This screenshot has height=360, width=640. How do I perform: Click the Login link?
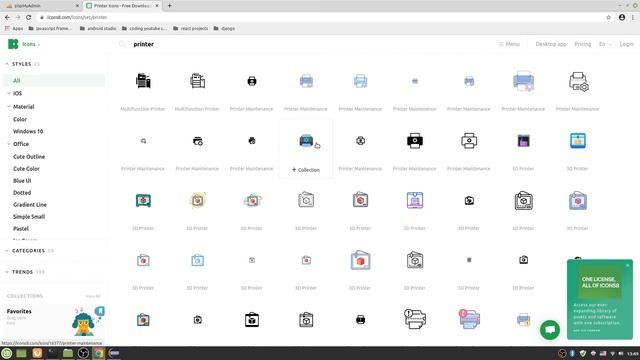pyautogui.click(x=626, y=44)
